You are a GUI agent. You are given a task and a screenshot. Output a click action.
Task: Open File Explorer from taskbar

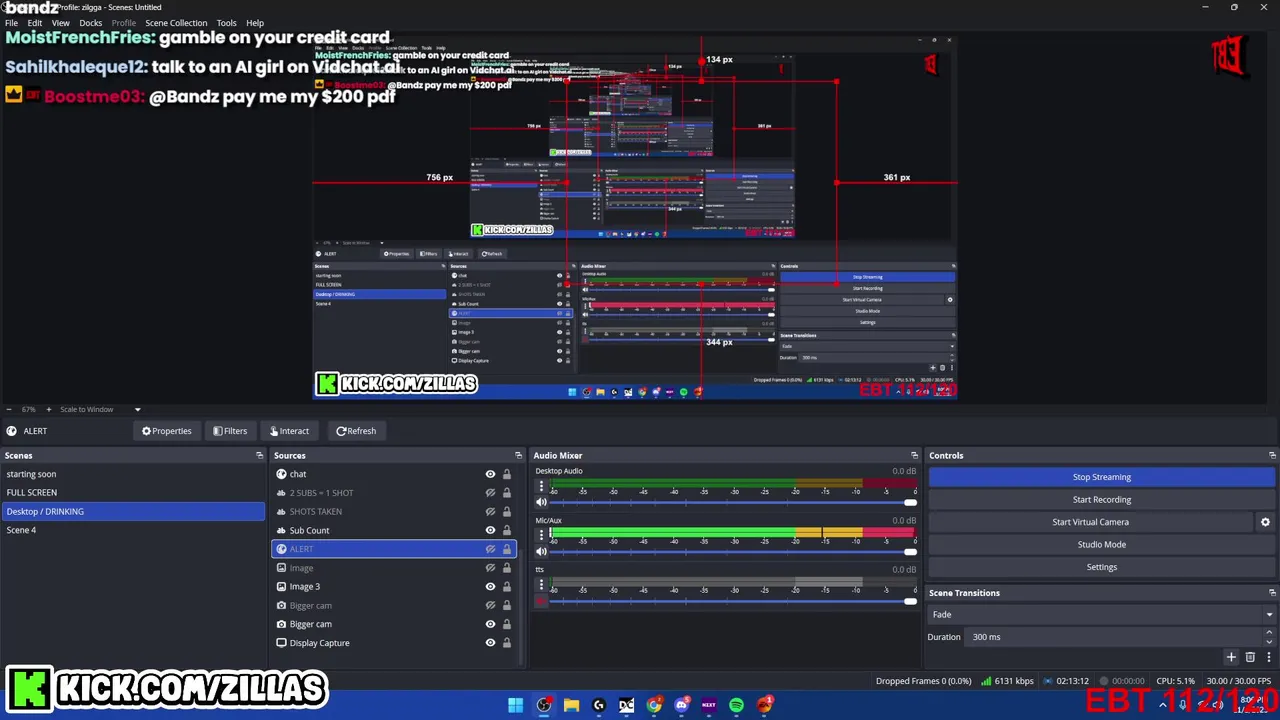[x=571, y=705]
